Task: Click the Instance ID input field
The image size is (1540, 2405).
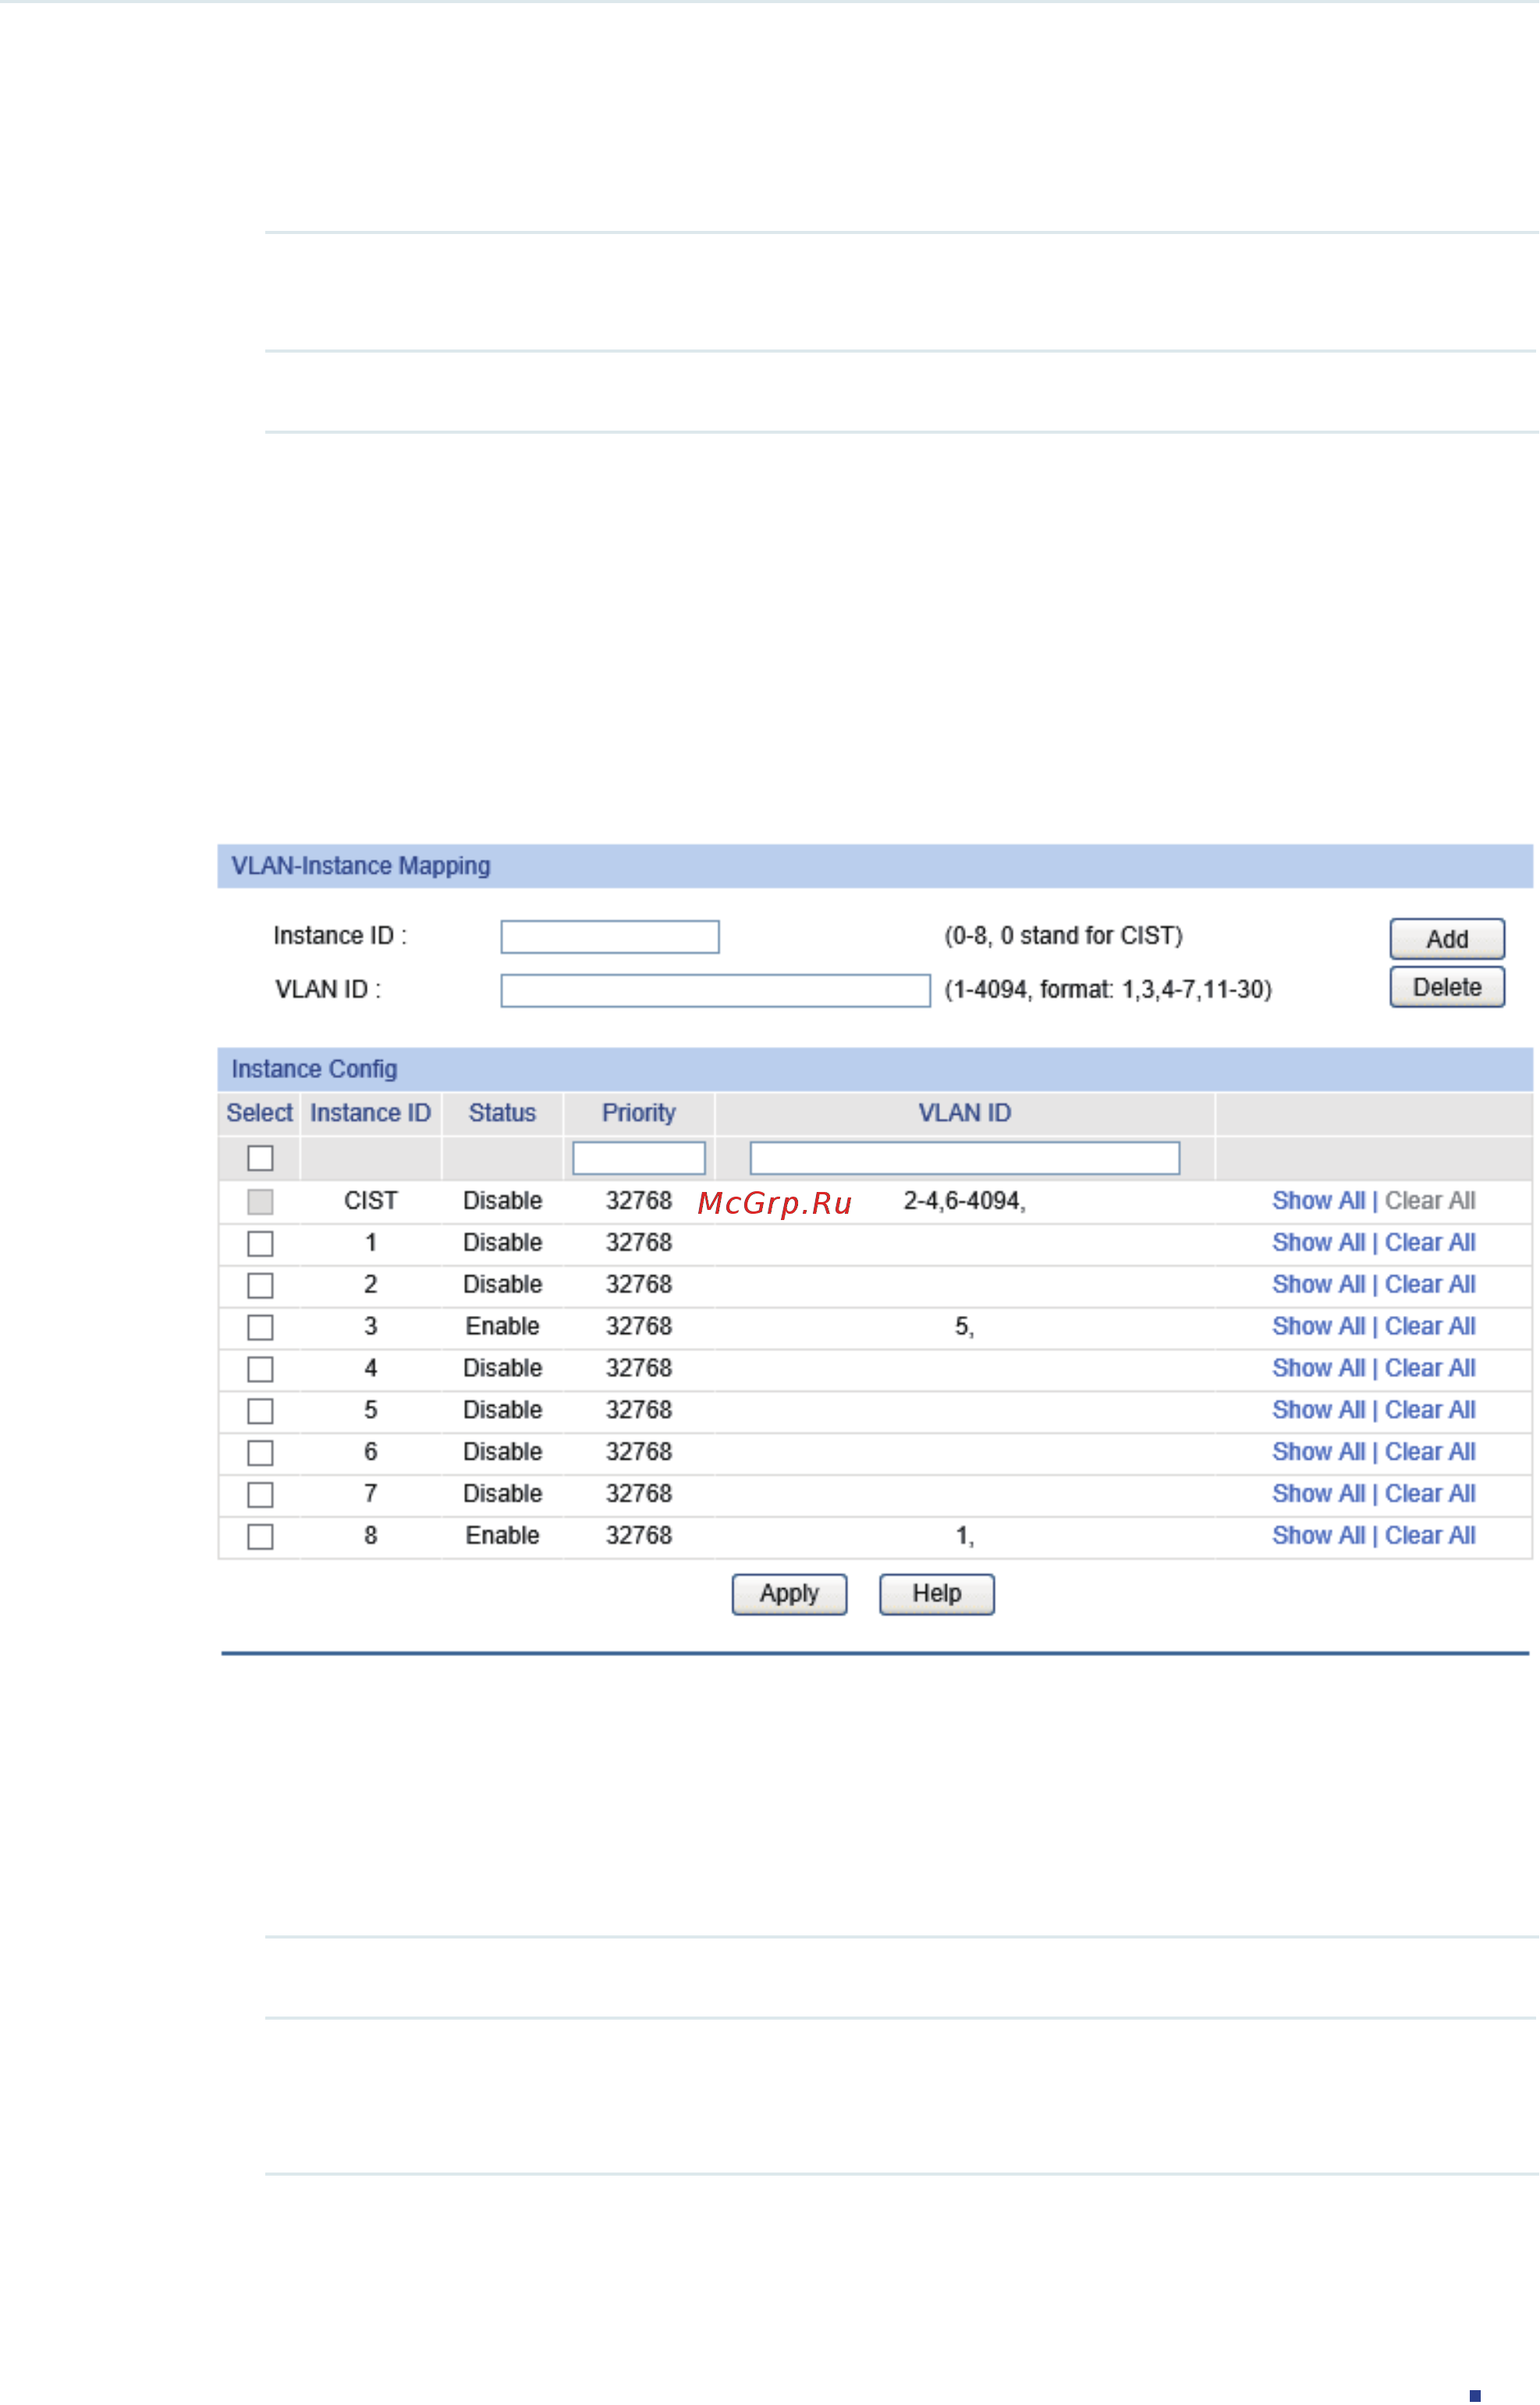Action: (610, 937)
